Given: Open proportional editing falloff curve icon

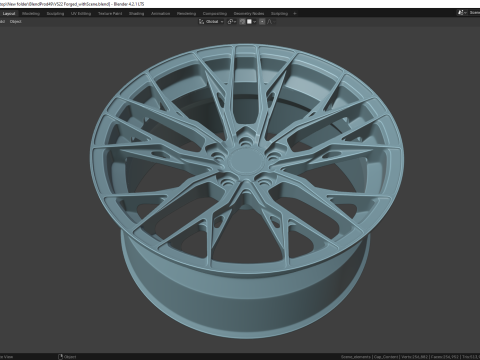Looking at the screenshot, I should tap(271, 22).
